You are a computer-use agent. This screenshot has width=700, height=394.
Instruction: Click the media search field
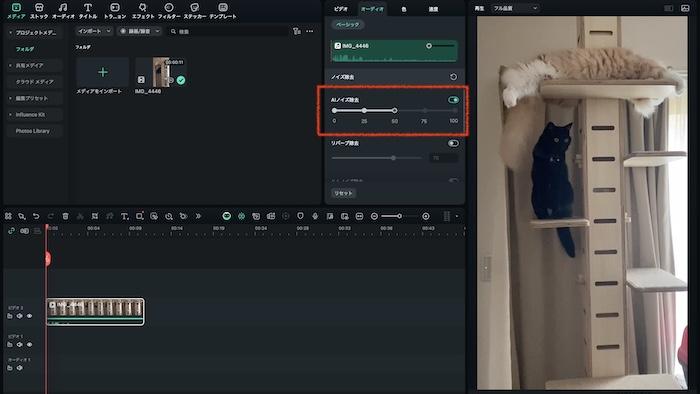(x=228, y=31)
